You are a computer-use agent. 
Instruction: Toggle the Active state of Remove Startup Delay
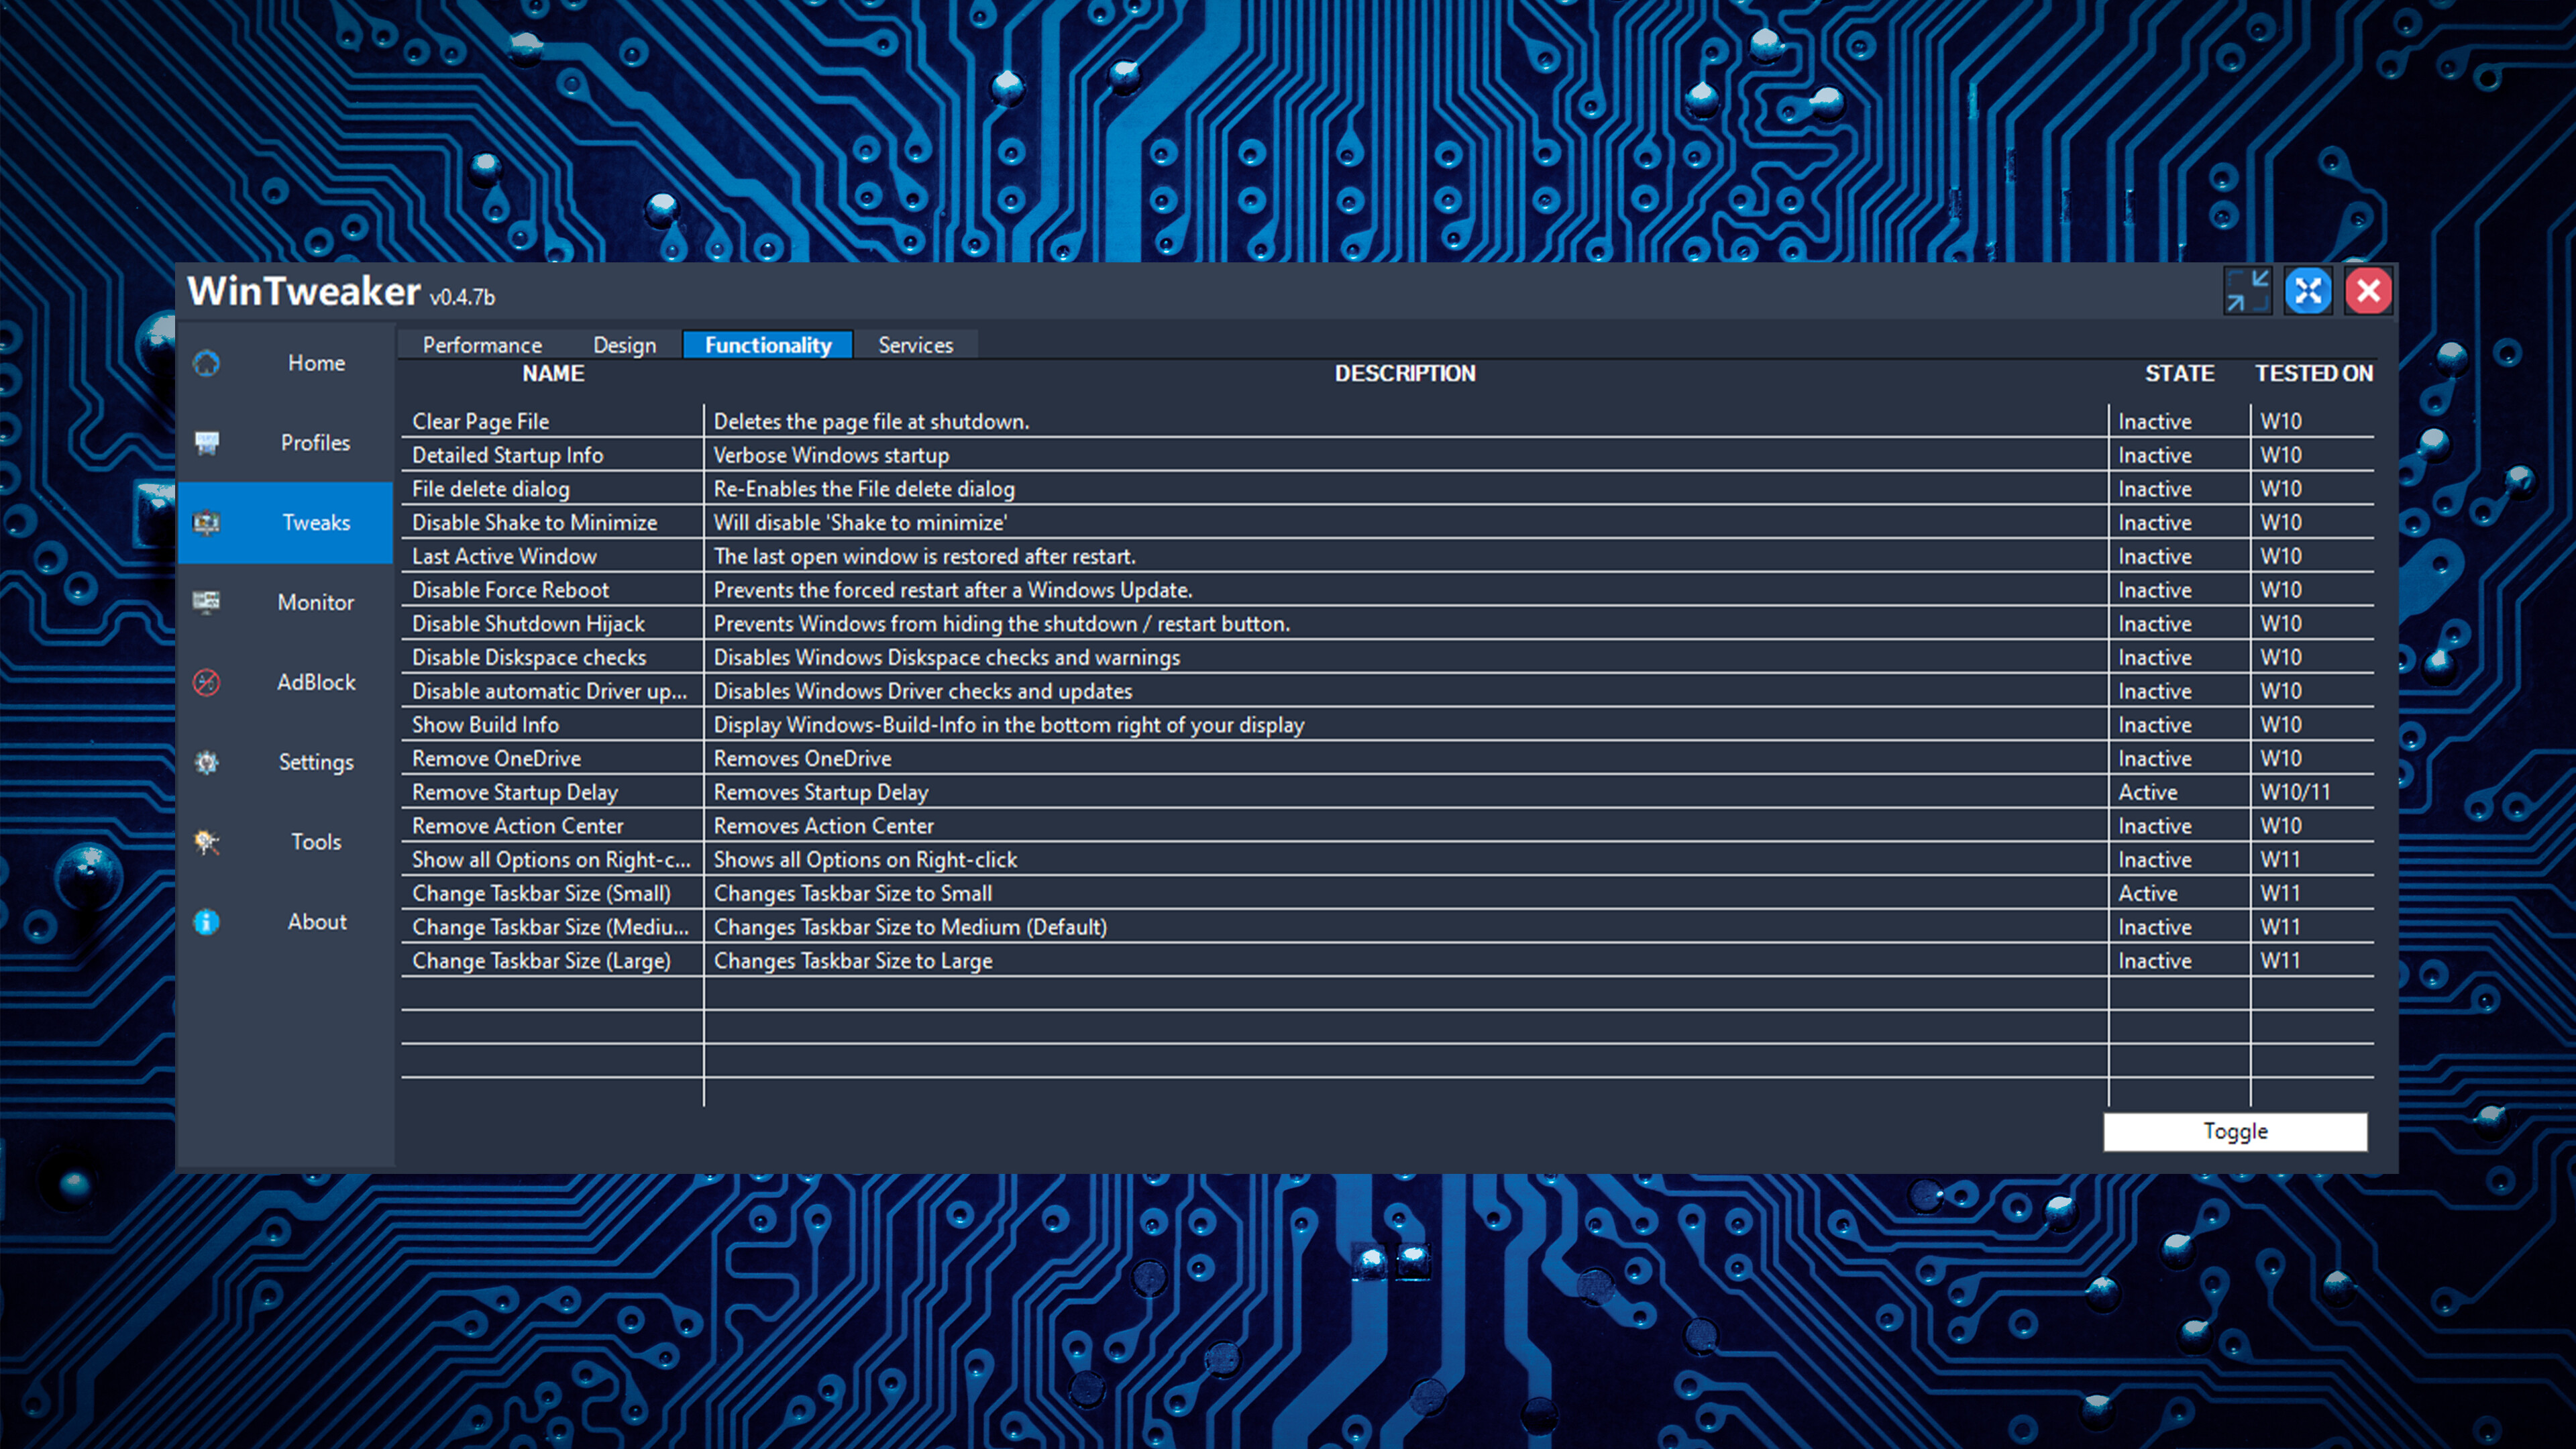(x=2147, y=791)
